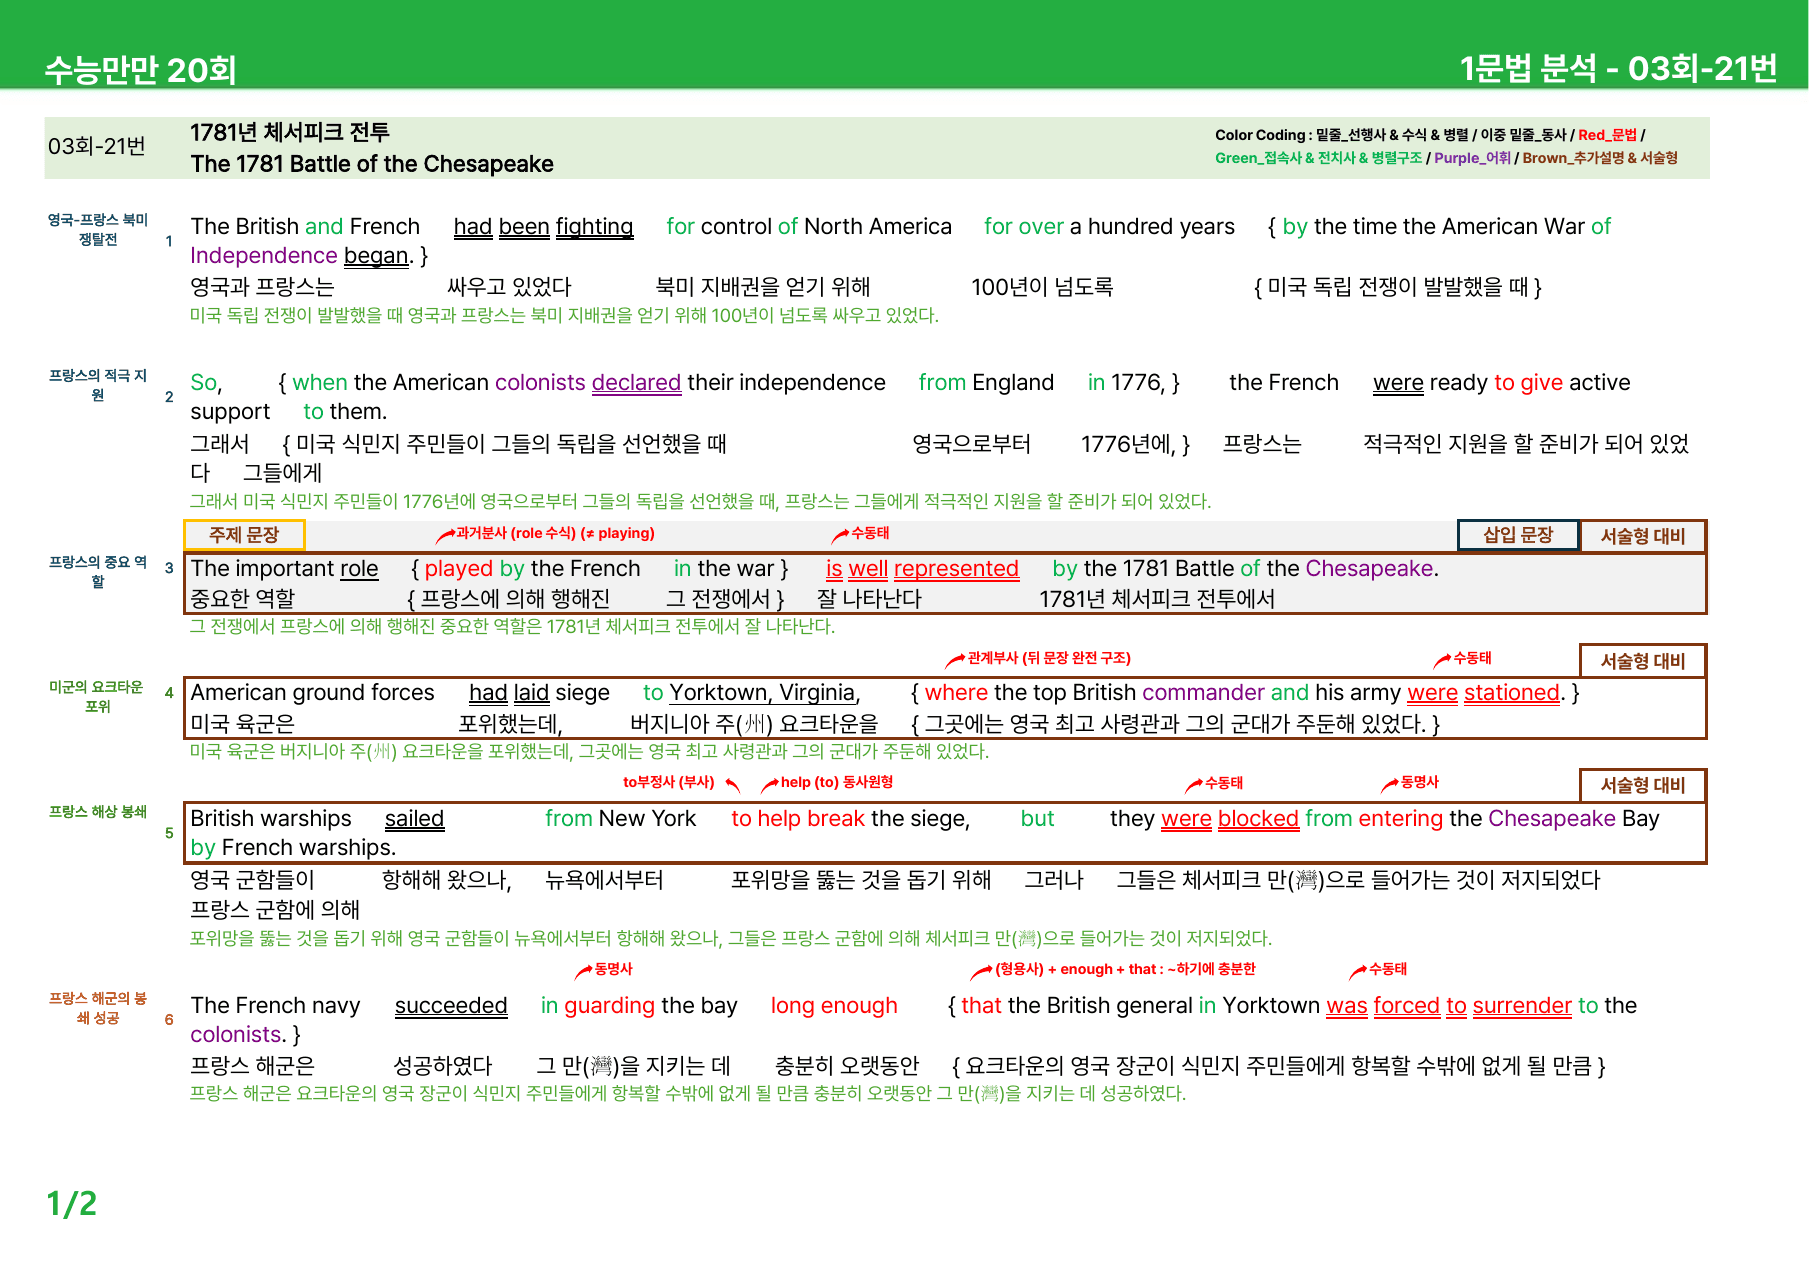This screenshot has height=1279, width=1809.
Task: Click the header text '1문법 분석 - 03회-21번'
Action: click(x=1618, y=68)
